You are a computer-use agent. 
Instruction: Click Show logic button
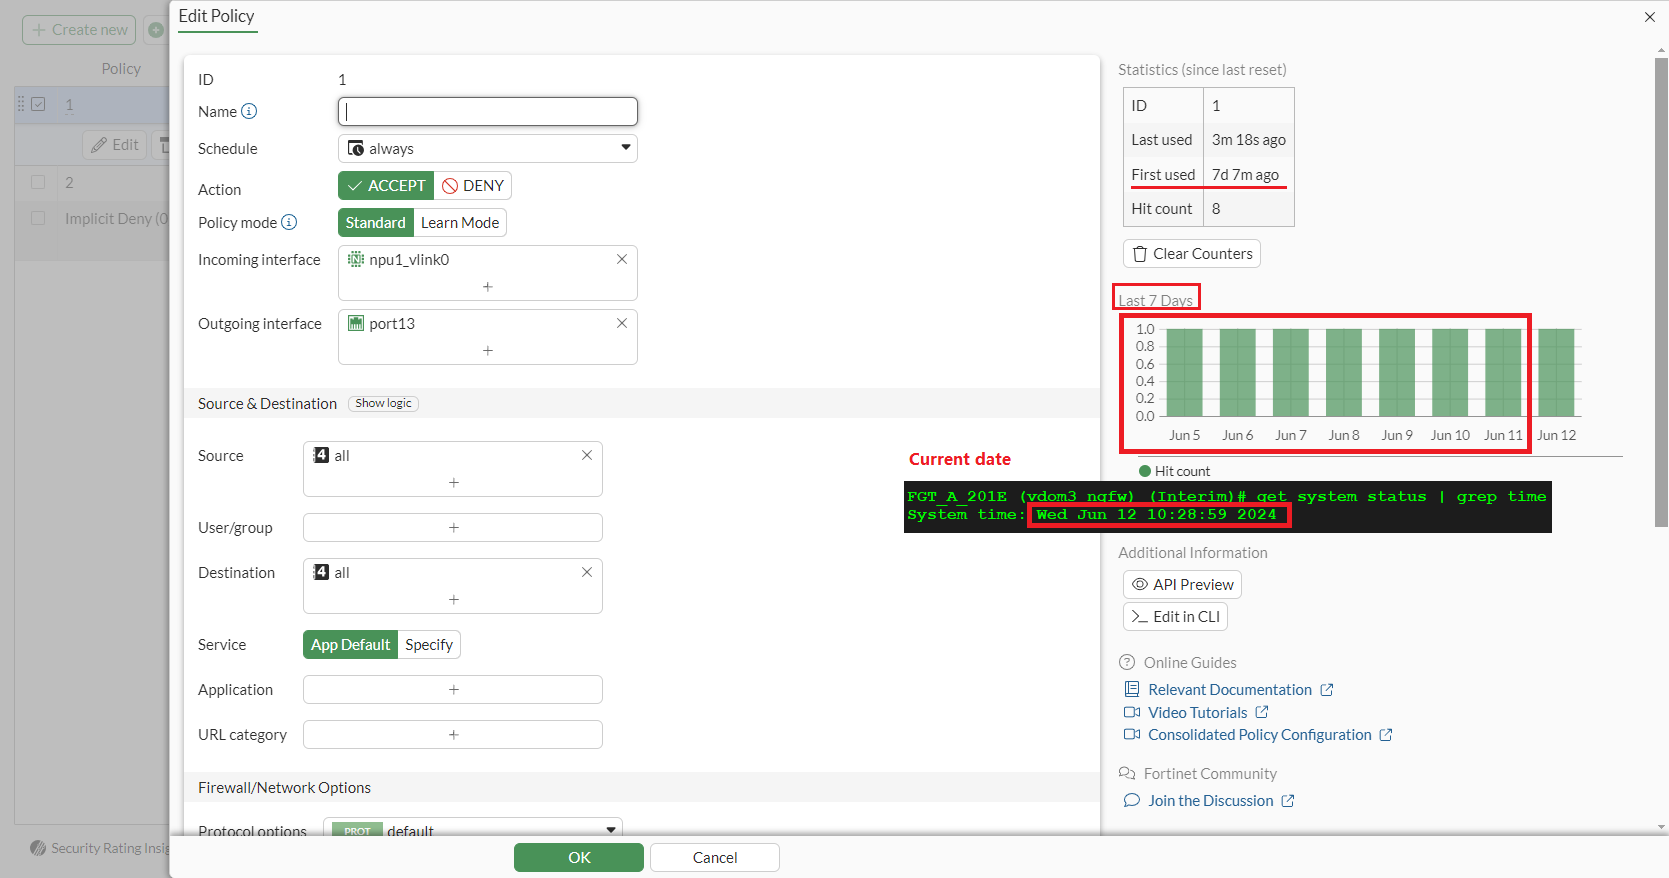(x=384, y=403)
